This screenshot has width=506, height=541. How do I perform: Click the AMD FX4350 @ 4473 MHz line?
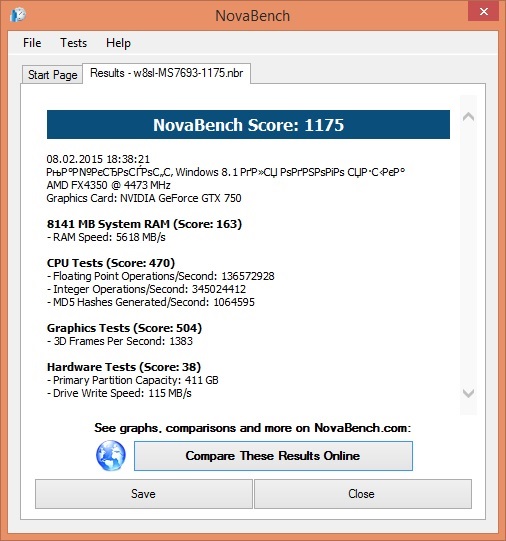(x=109, y=185)
